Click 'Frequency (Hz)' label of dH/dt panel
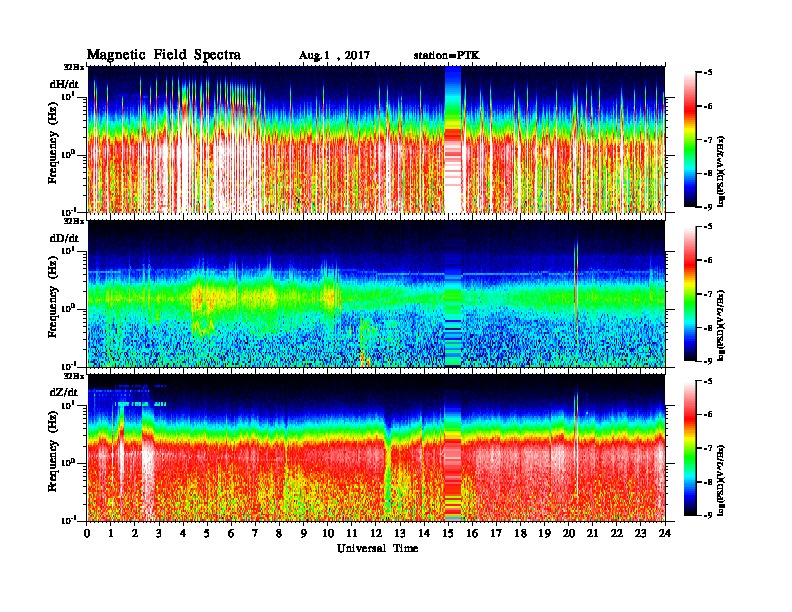792x612 pixels. coord(53,143)
